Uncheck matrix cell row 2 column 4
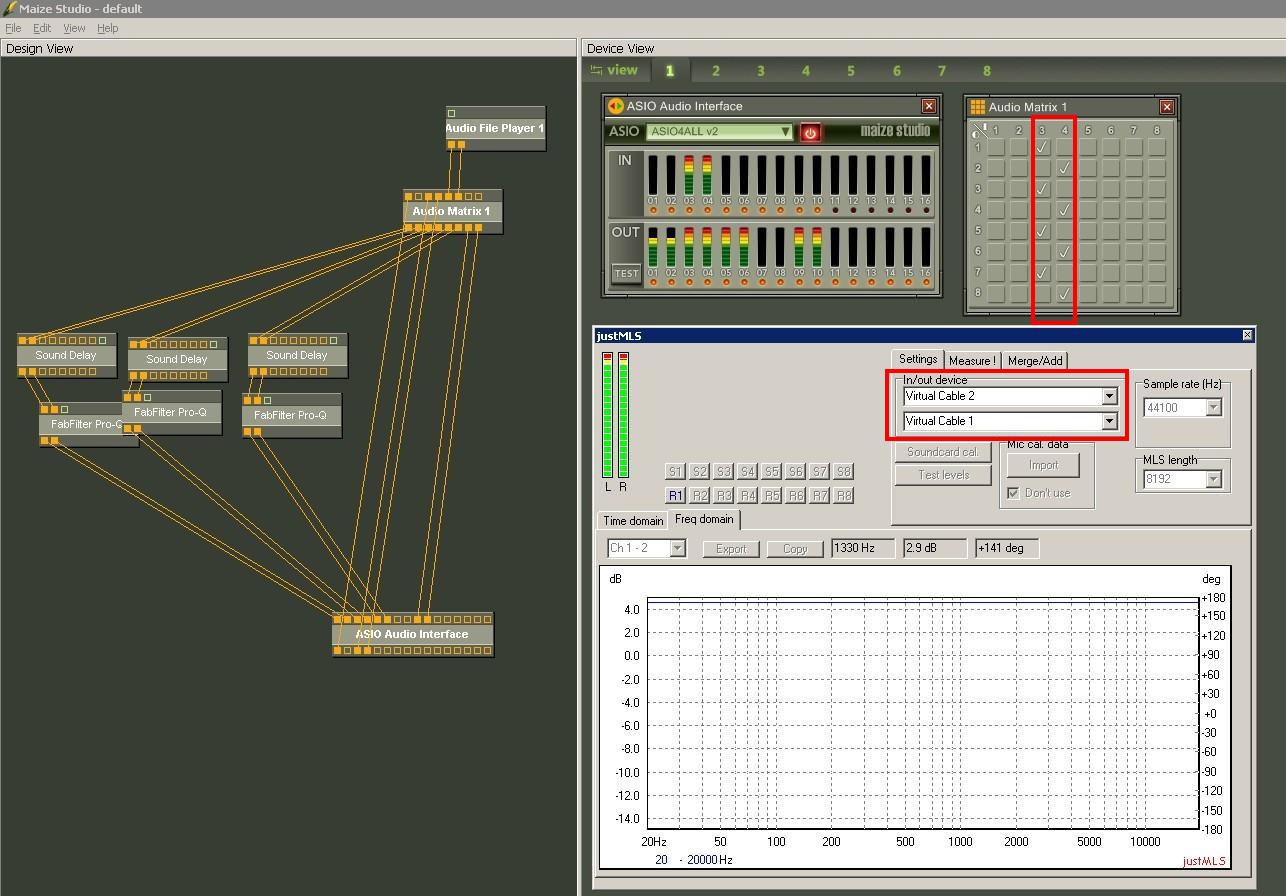 coord(1065,168)
